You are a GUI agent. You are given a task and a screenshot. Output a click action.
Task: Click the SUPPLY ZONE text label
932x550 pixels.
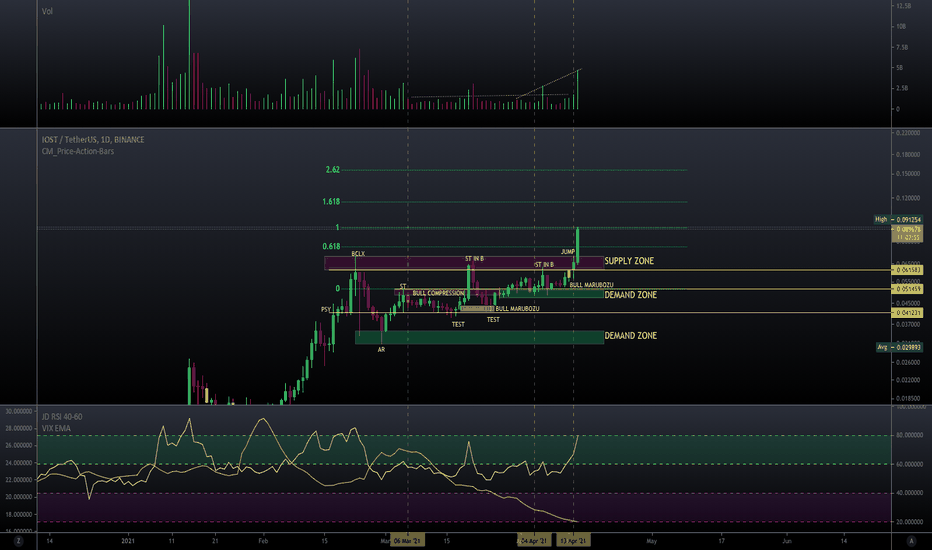tap(629, 261)
